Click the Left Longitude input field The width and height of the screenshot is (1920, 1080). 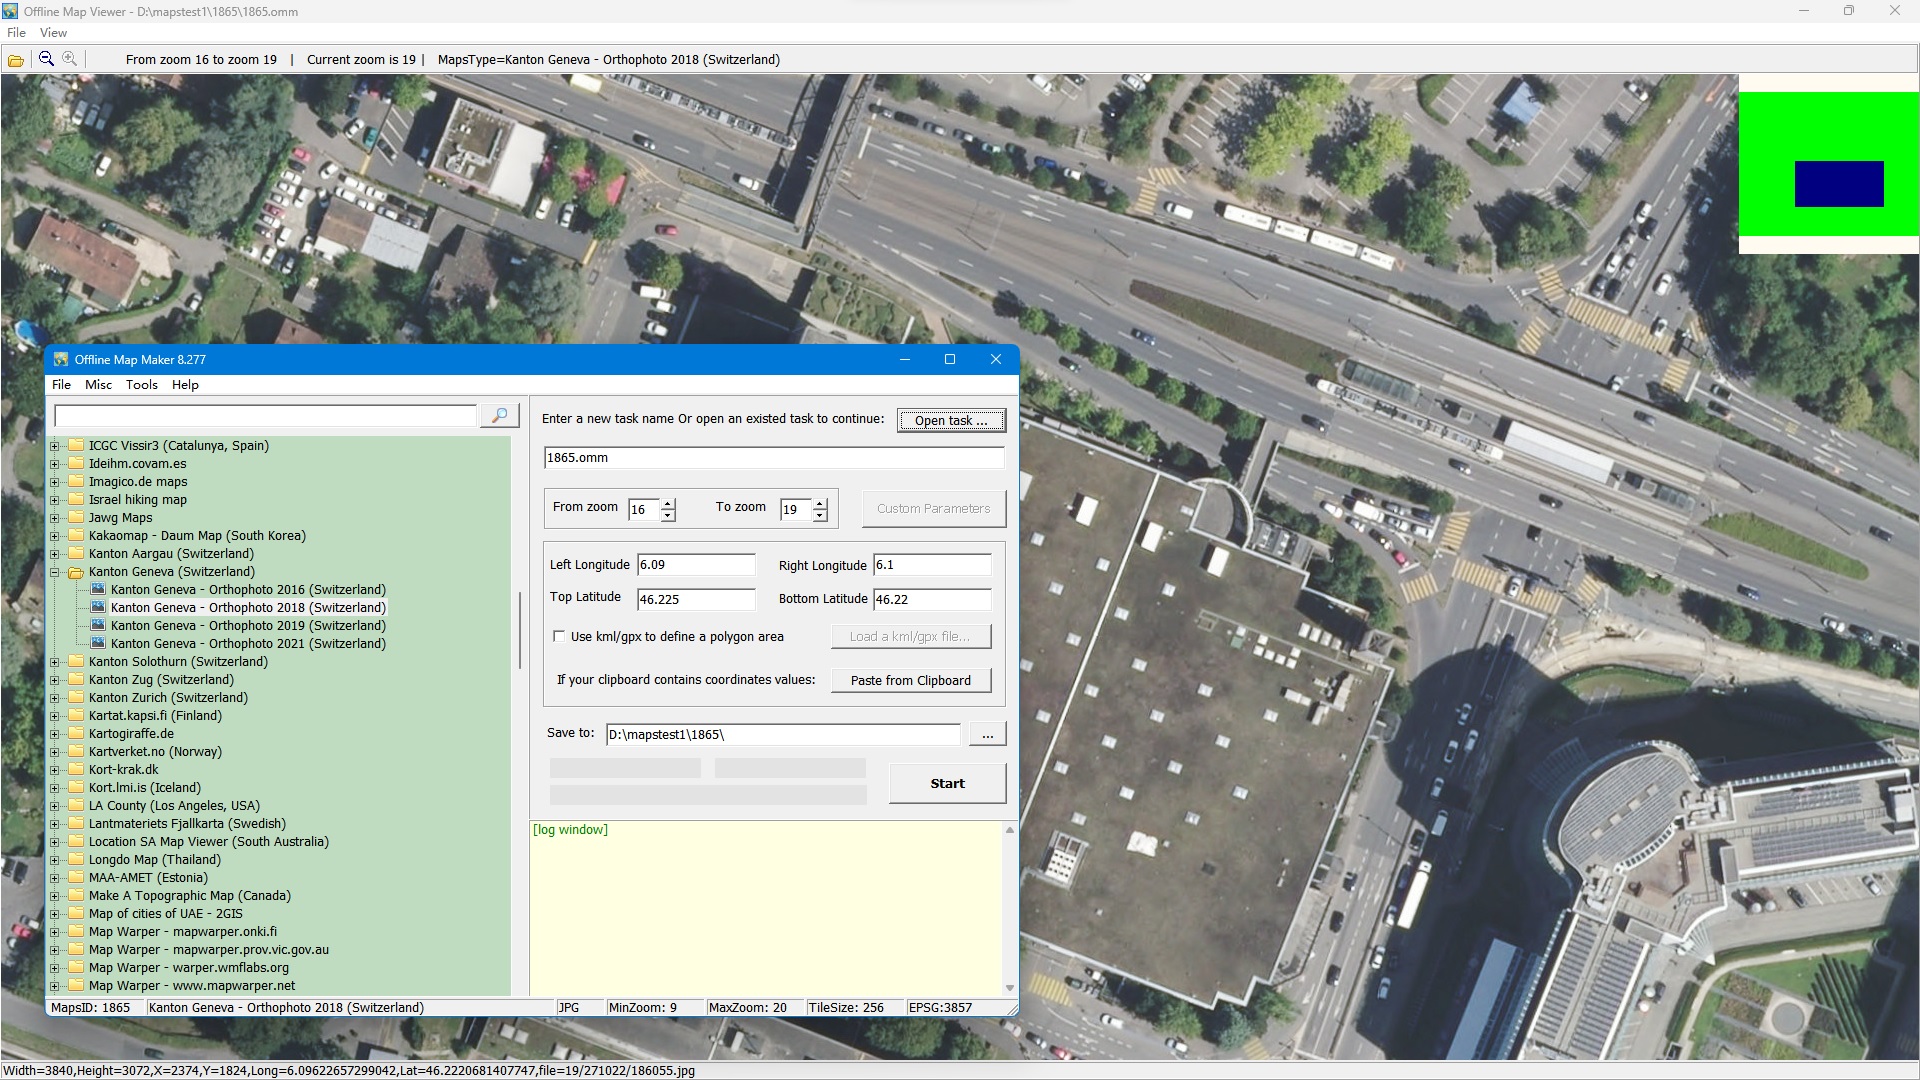(x=696, y=565)
